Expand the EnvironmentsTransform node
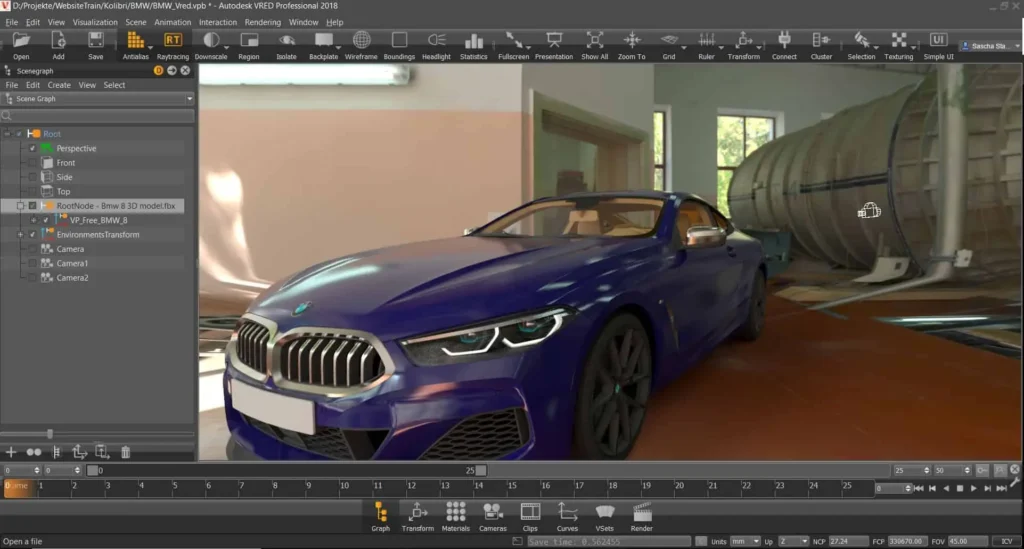Screen dimensions: 1024x549 [20, 234]
